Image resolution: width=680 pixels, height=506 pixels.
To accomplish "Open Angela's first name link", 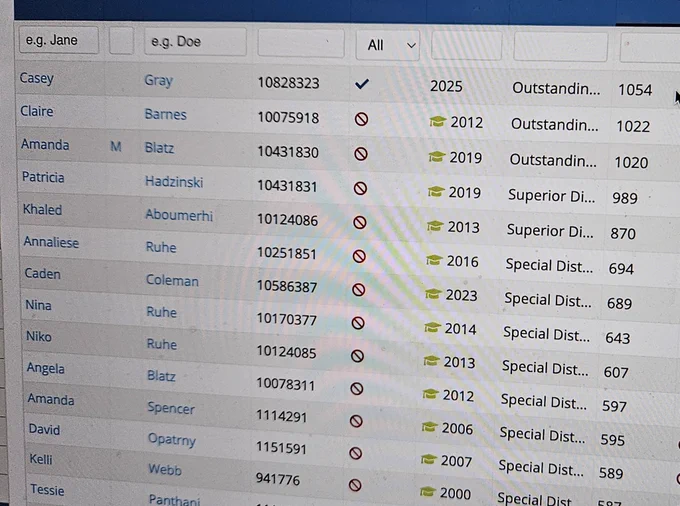I will [x=46, y=368].
